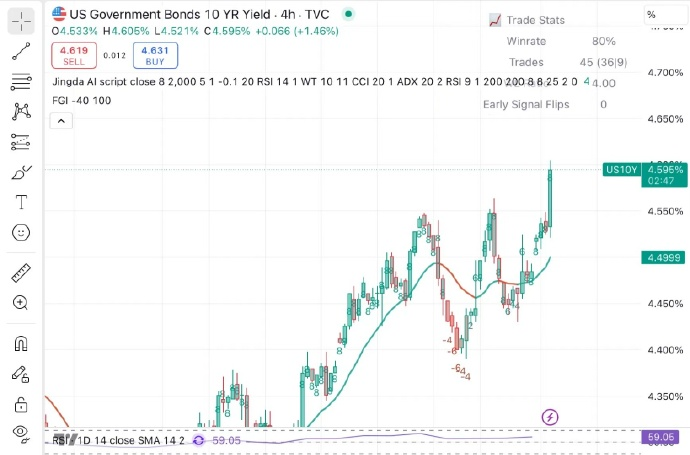Click the US Government Bonds 10 YR Yield title
The width and height of the screenshot is (690, 455).
(x=170, y=15)
